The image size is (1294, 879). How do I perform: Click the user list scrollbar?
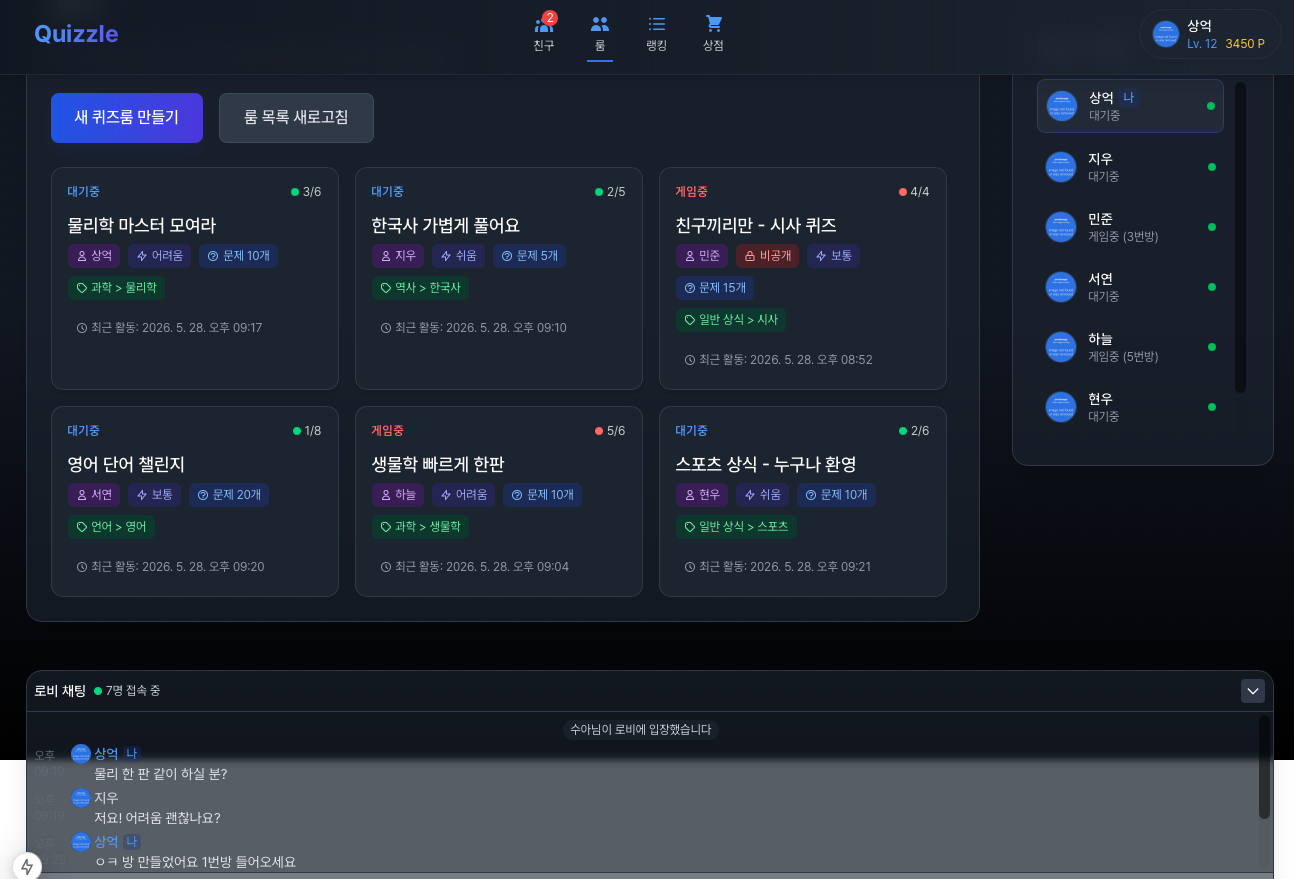click(1240, 237)
